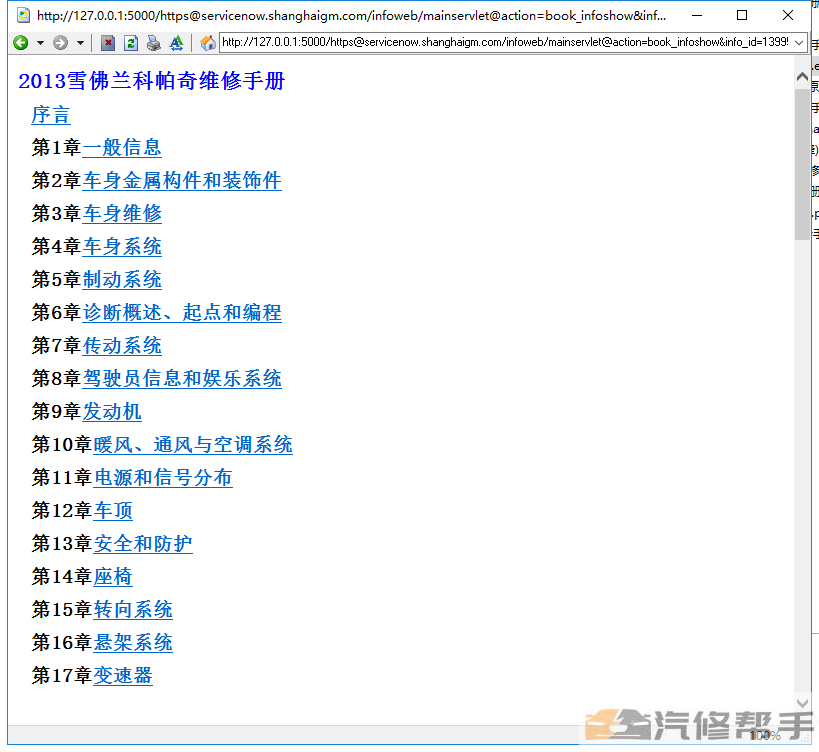Click the Home page icon
This screenshot has height=752, width=819.
coord(208,42)
